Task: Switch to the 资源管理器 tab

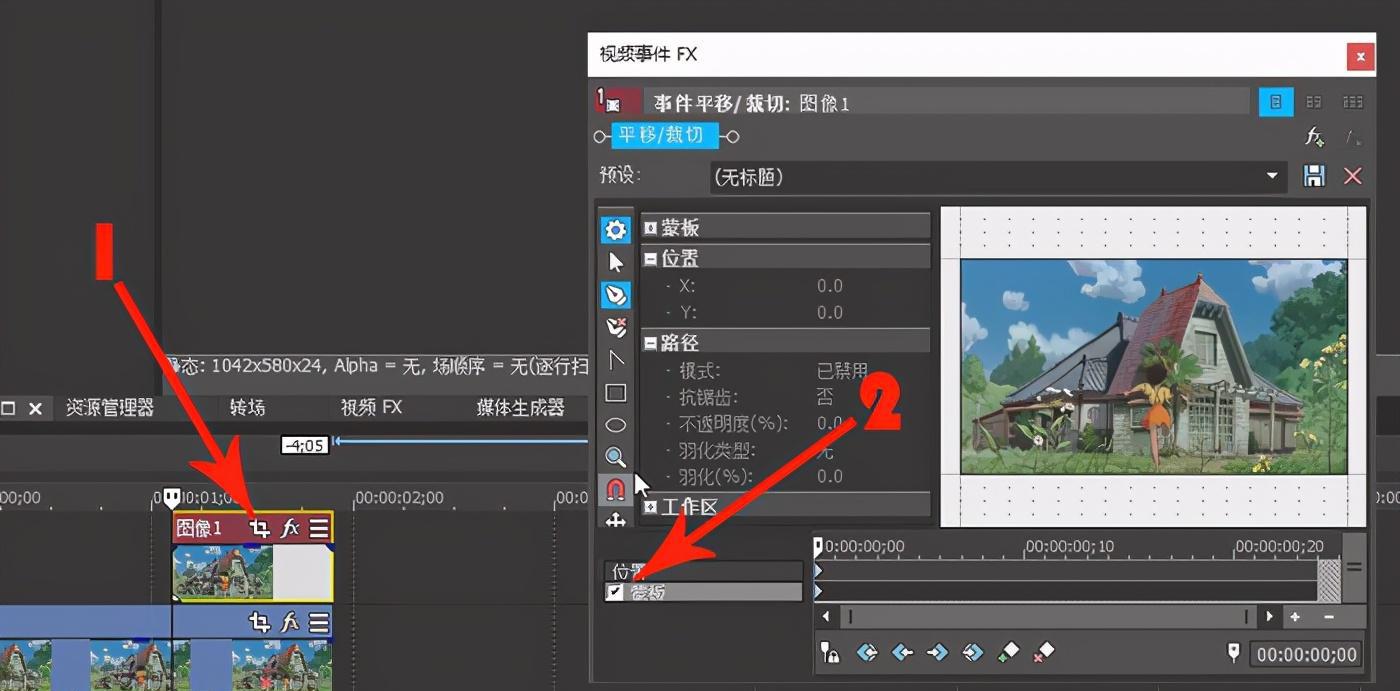Action: [x=110, y=408]
